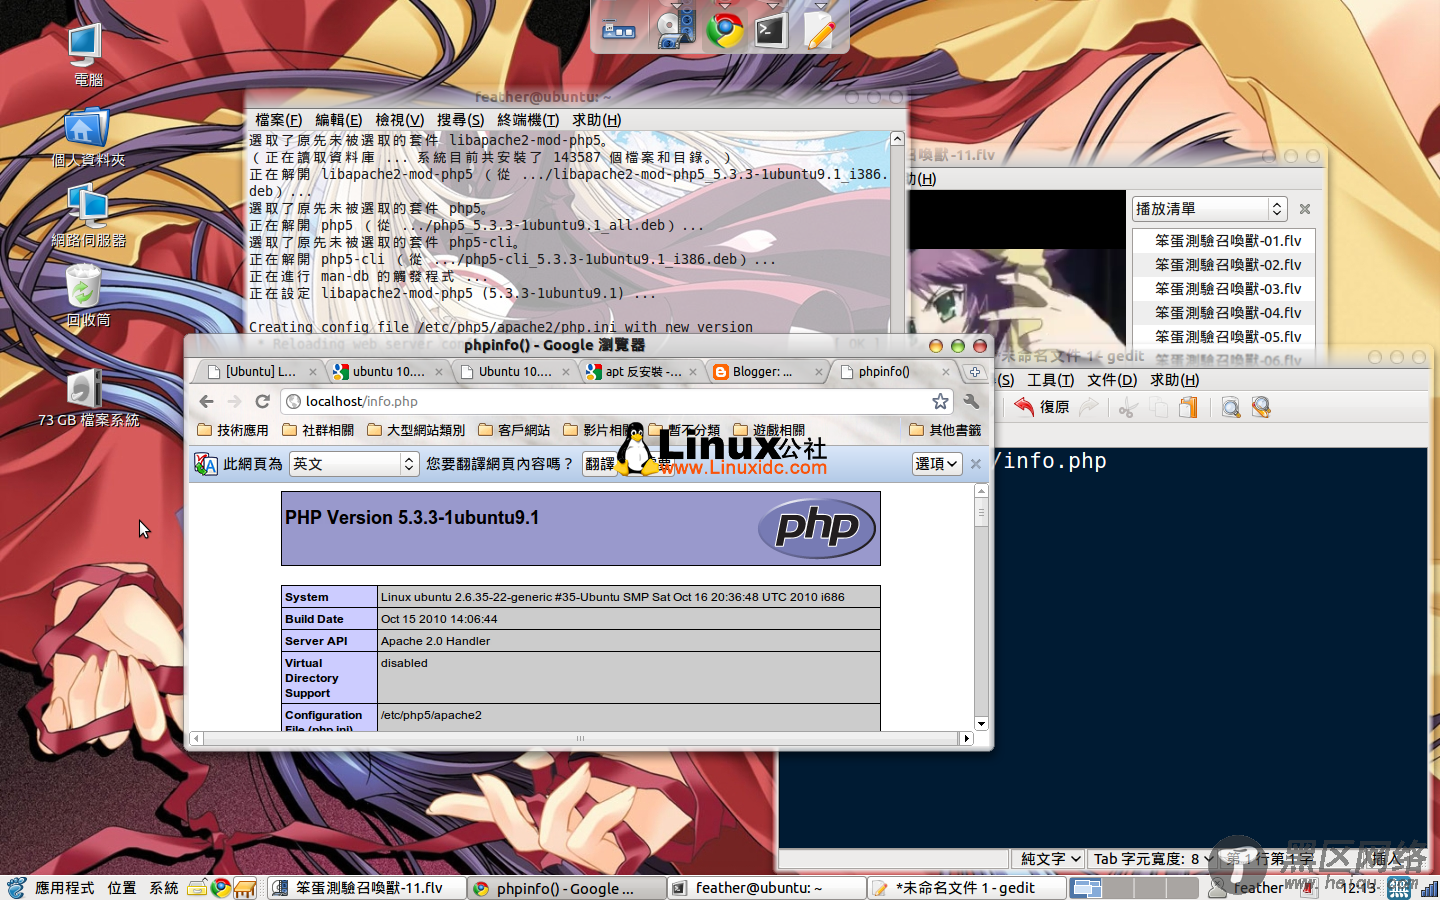
Task: Click the gedit find magnifier icon
Action: 1231,407
